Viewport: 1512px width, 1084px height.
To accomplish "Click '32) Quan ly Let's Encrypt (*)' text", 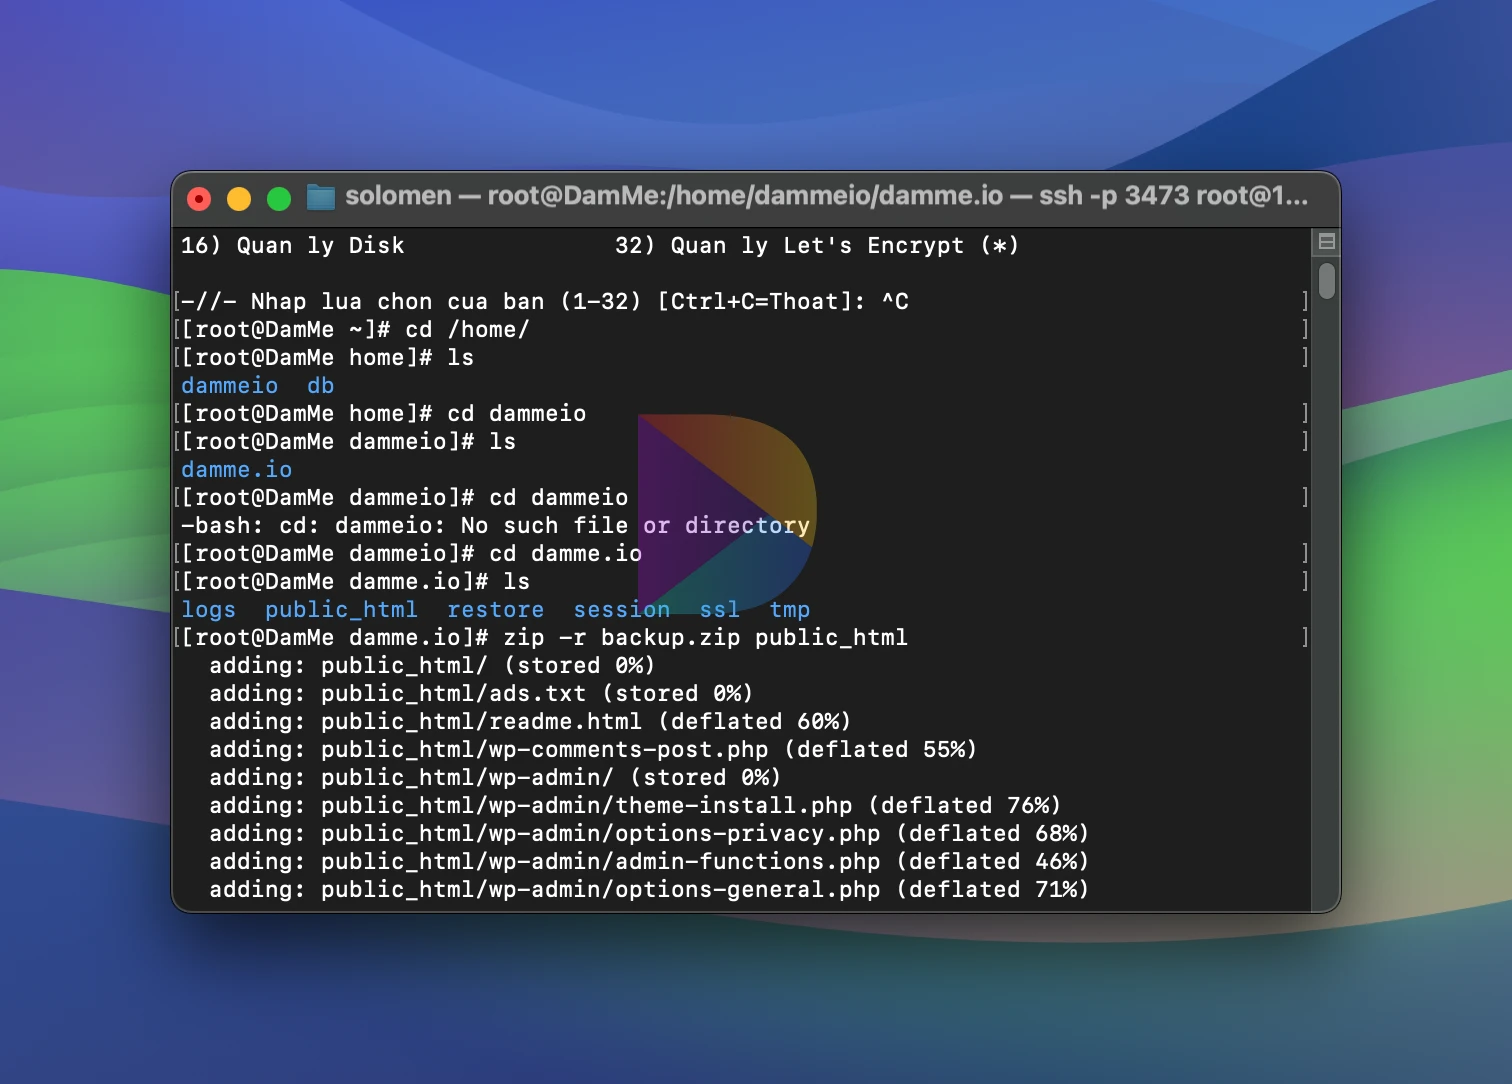I will [x=817, y=246].
